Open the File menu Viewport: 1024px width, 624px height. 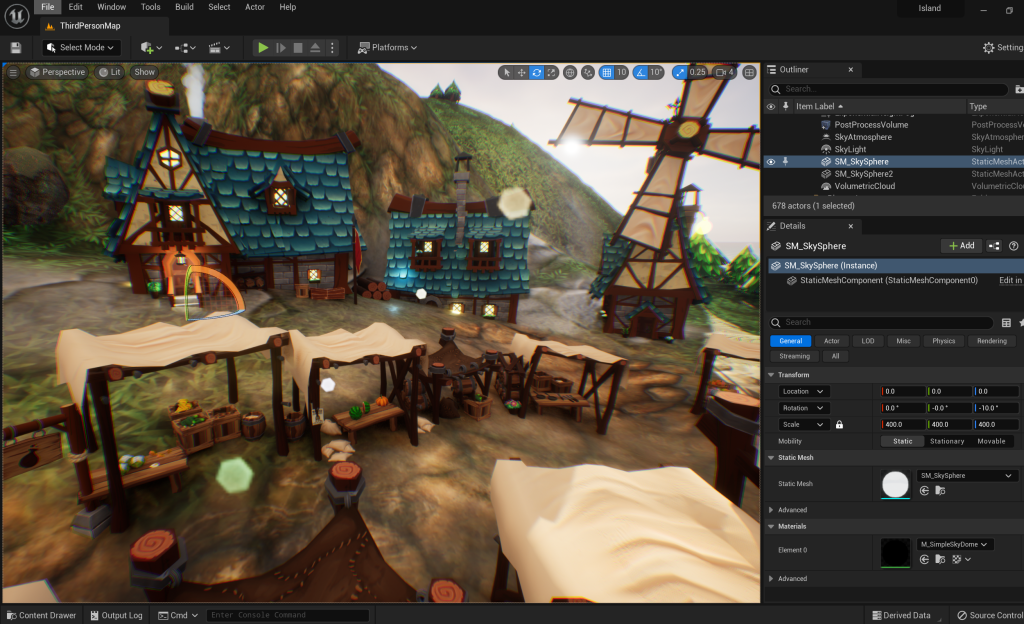48,7
